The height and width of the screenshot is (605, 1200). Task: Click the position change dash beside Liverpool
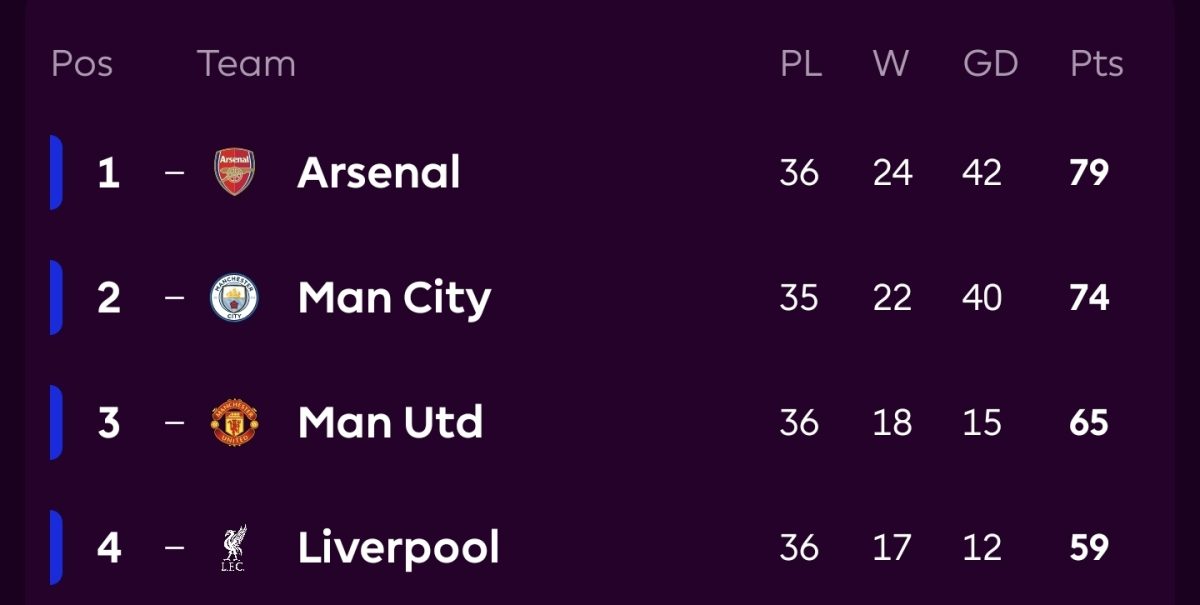click(x=175, y=548)
